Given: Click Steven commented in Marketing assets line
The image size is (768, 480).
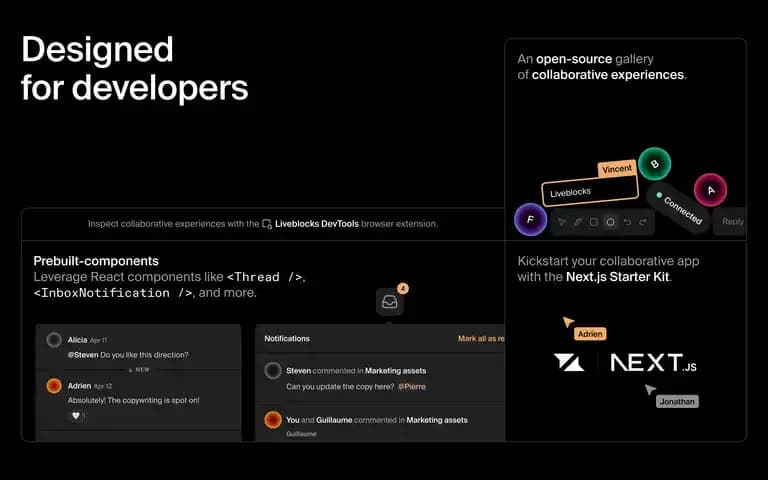Looking at the screenshot, I should pos(356,371).
